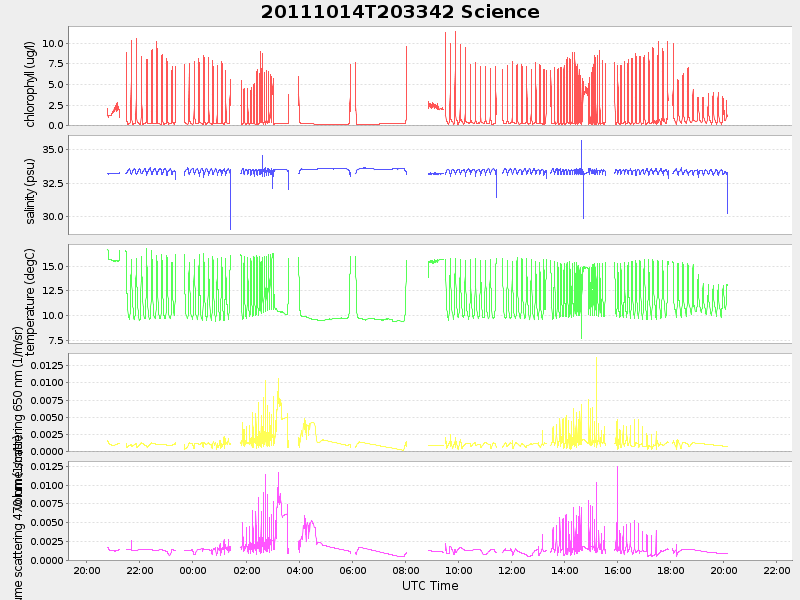This screenshot has height=600, width=800.
Task: Click the 16:00 tick on the time axis
Action: [x=617, y=570]
